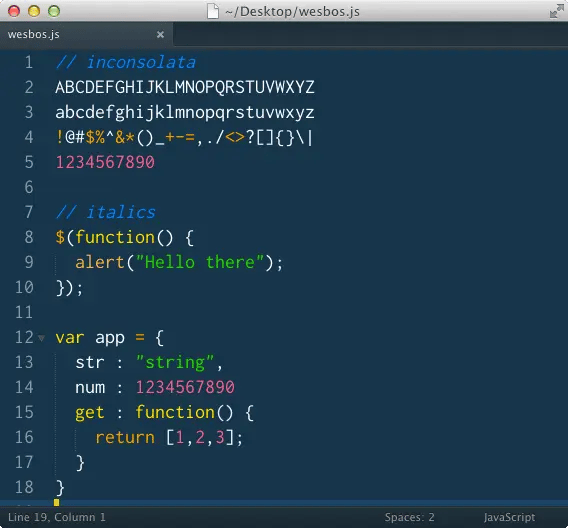Viewport: 568px width, 528px height.
Task: Click the ~/Desktop/wesbos.js title text
Action: (292, 12)
